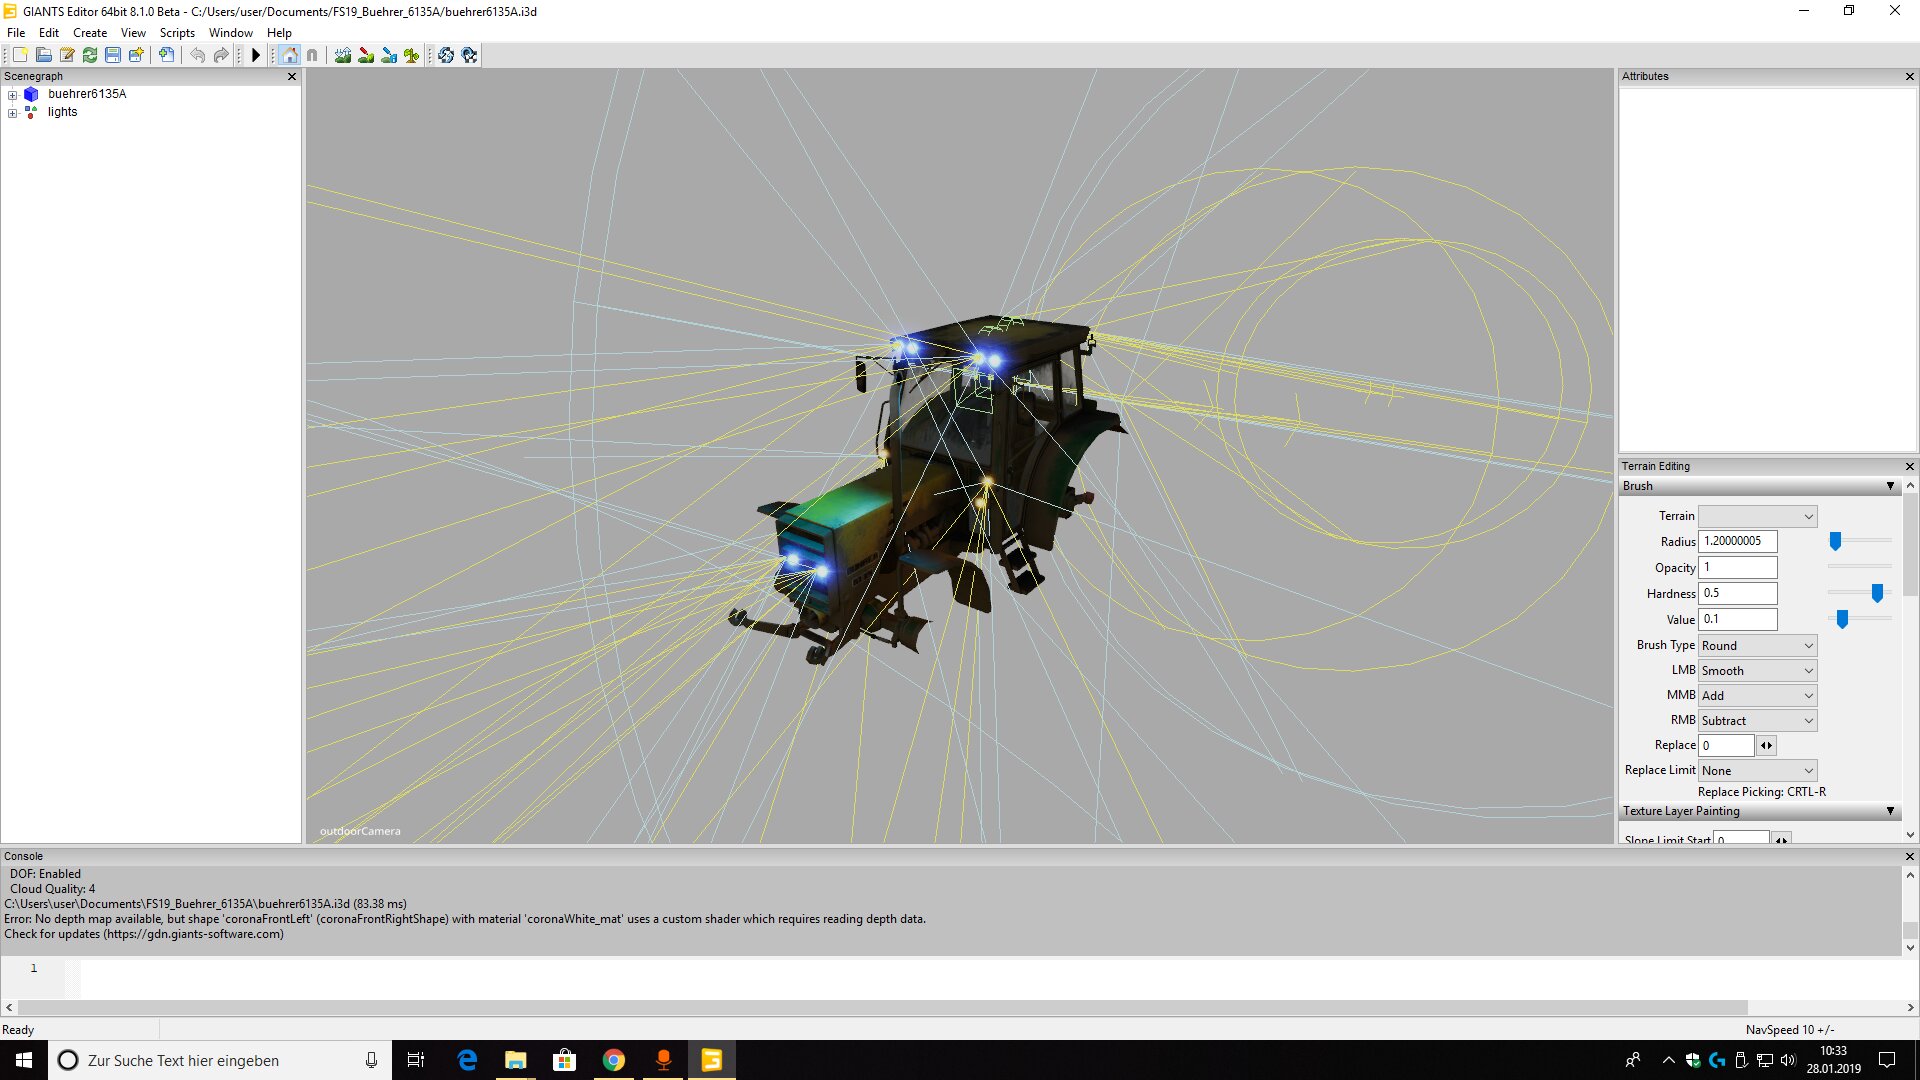Click the Radius slider handle

pyautogui.click(x=1835, y=541)
